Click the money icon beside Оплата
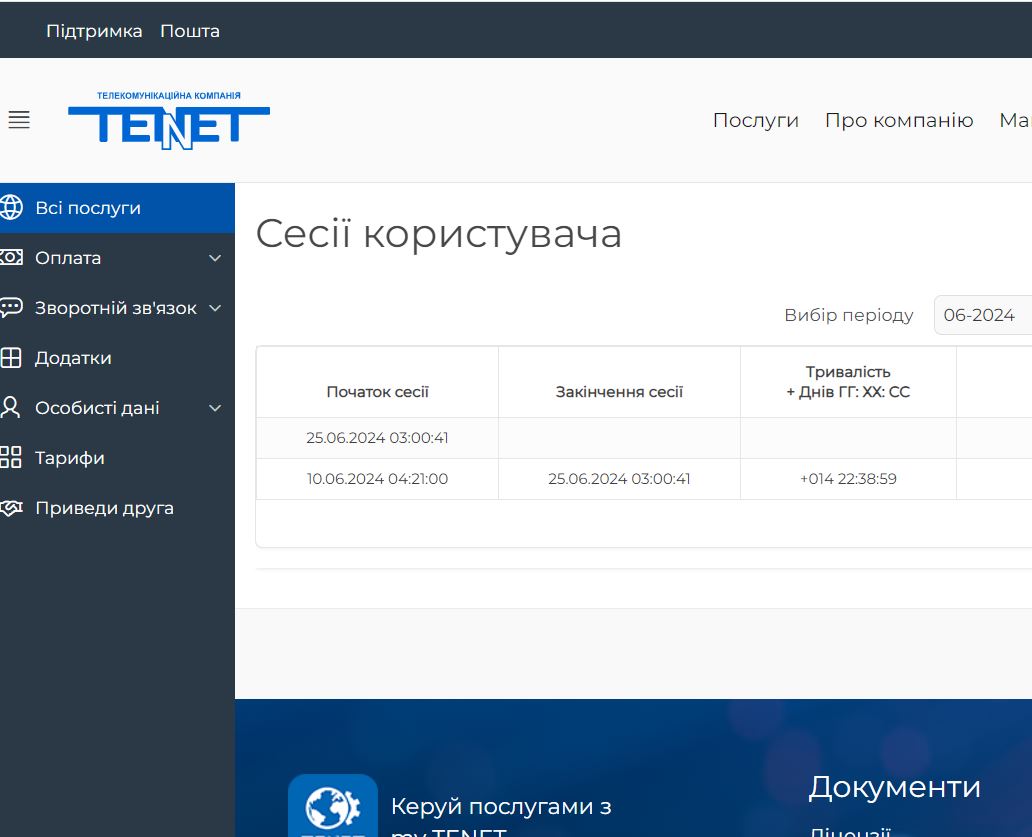Image resolution: width=1032 pixels, height=837 pixels. click(x=11, y=258)
